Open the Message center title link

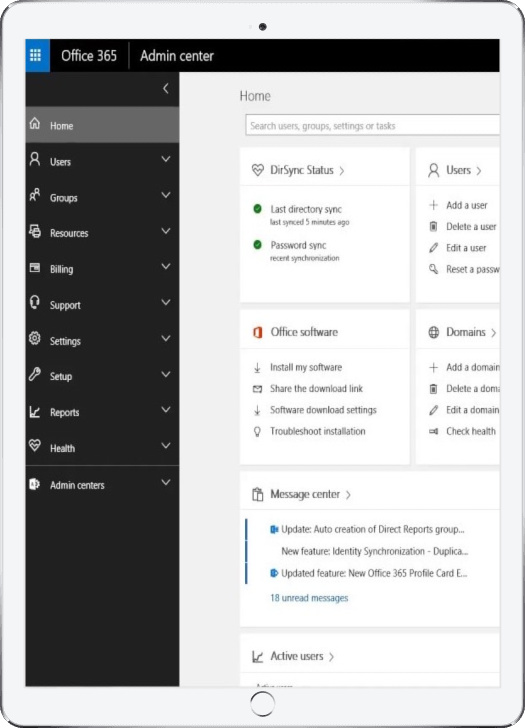pyautogui.click(x=305, y=494)
